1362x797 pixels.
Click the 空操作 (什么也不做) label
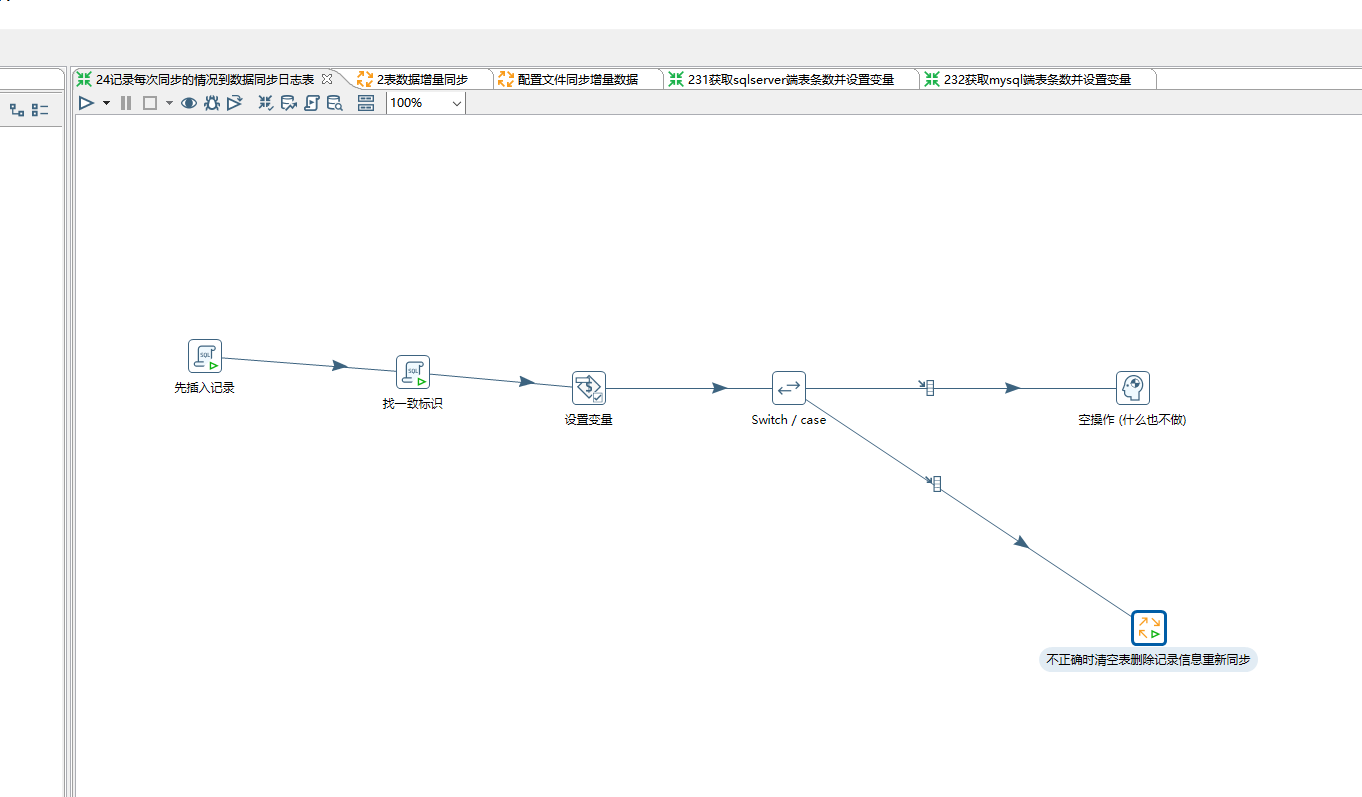(1132, 419)
